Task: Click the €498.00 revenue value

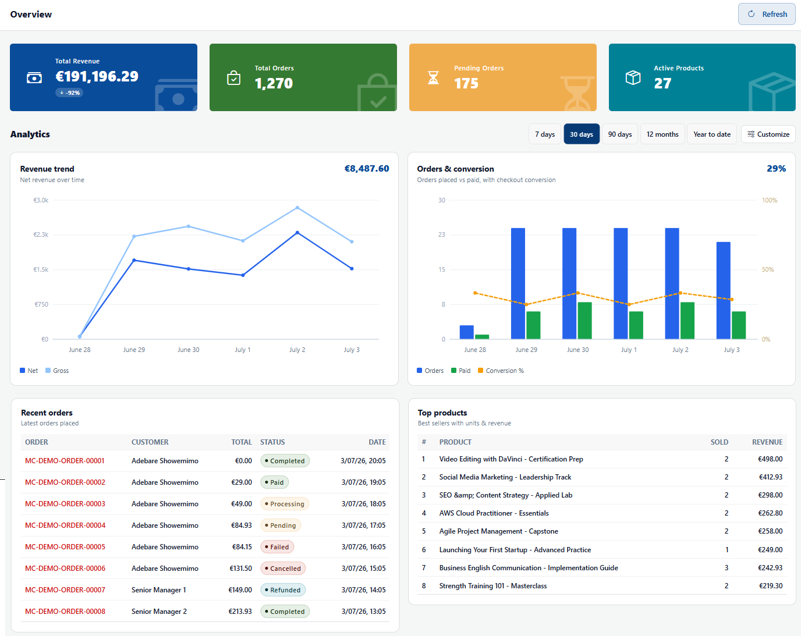Action: (770, 459)
